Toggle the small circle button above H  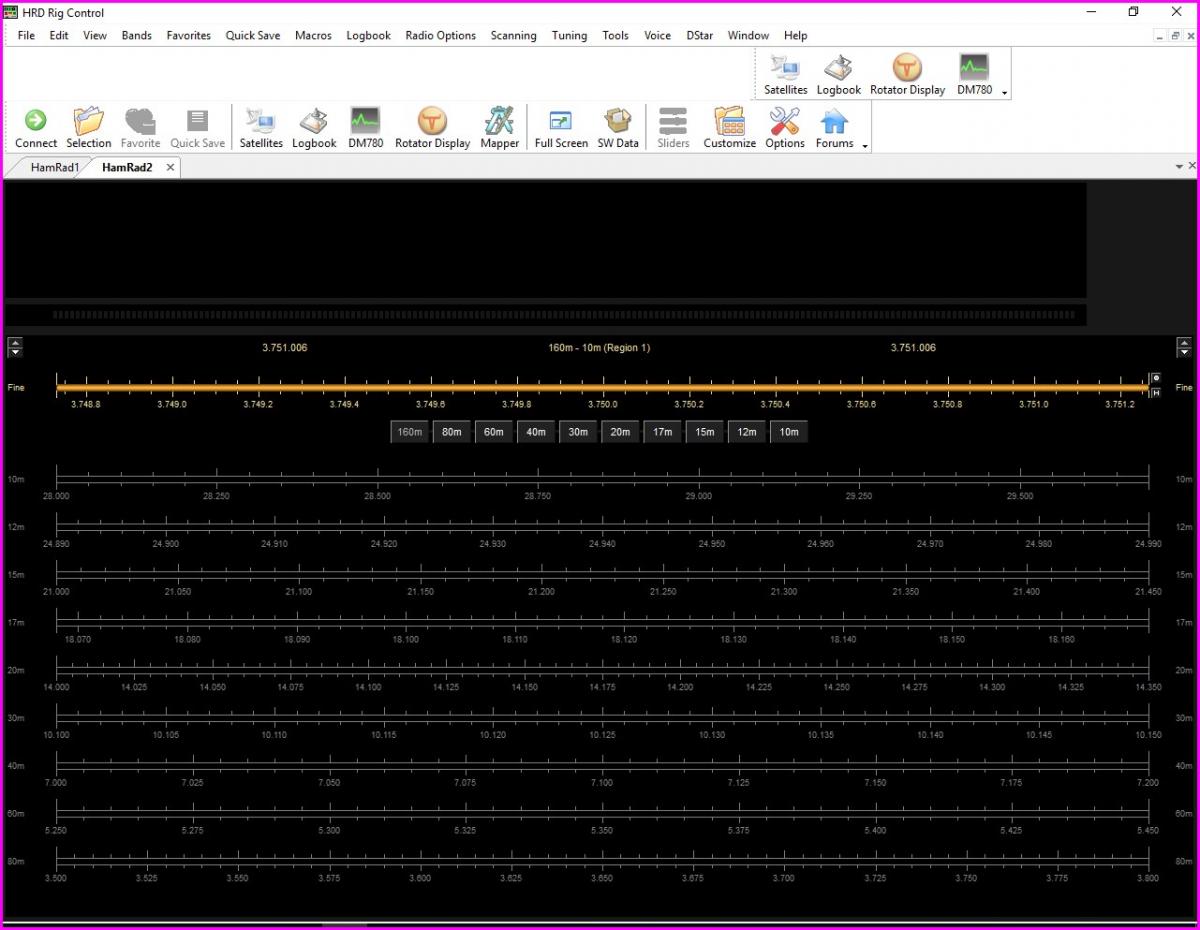[1157, 378]
